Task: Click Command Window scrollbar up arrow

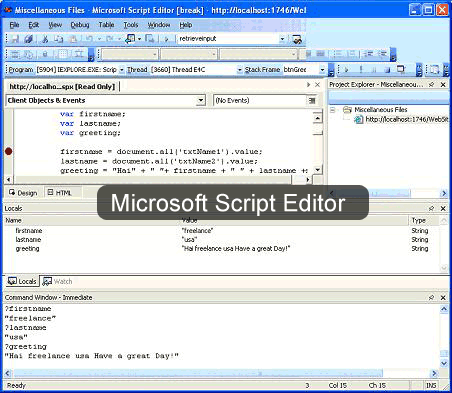Action: (x=444, y=309)
